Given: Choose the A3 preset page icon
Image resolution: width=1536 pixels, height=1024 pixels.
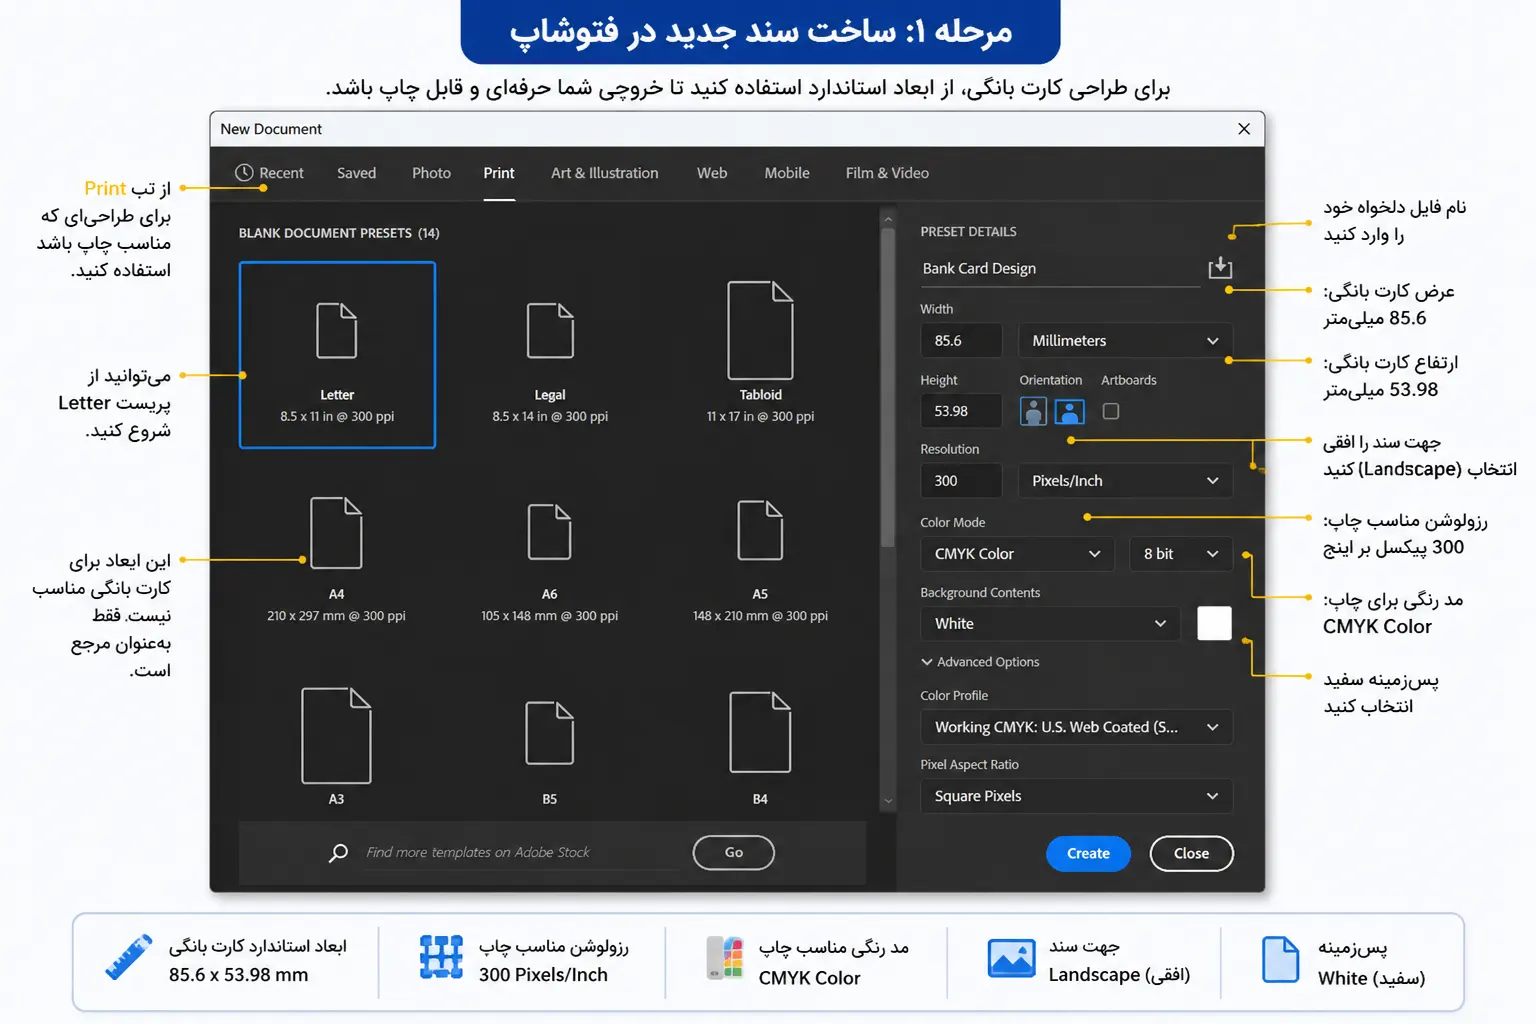Looking at the screenshot, I should [x=336, y=736].
